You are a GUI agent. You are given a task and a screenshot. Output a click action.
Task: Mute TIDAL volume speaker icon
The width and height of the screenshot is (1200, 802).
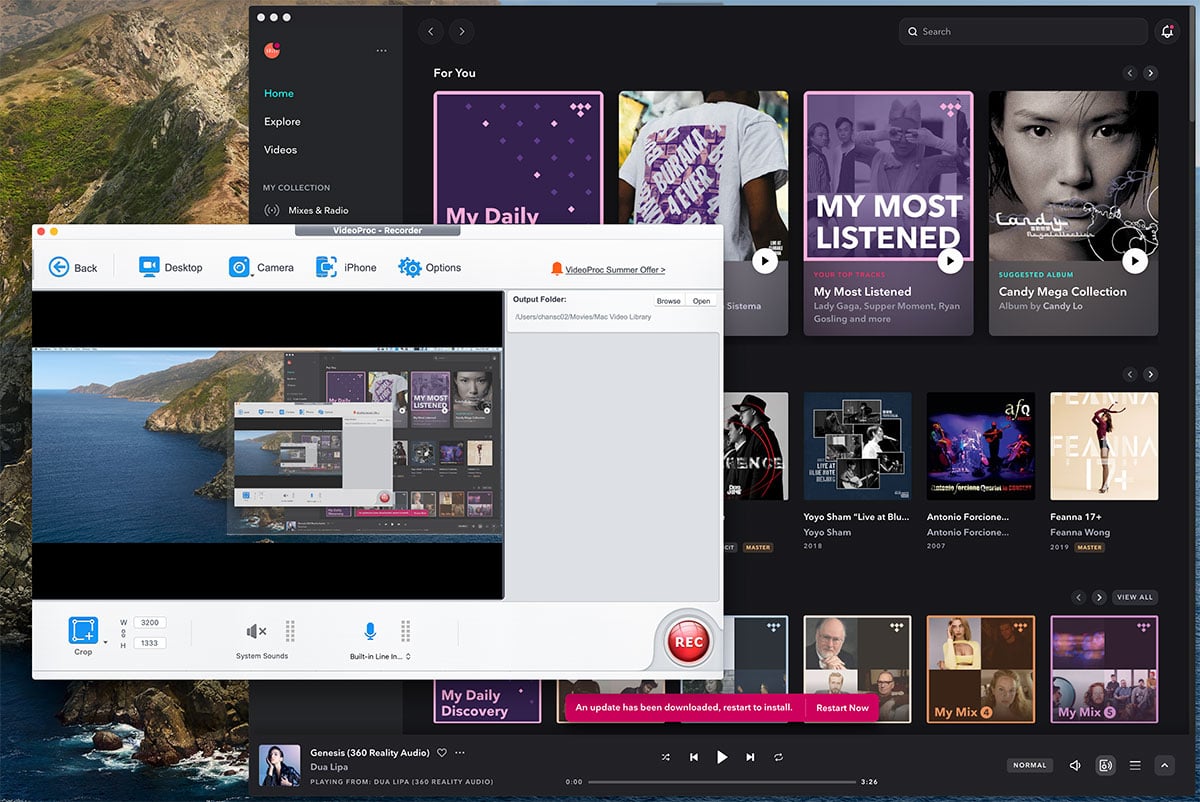[x=1075, y=765]
